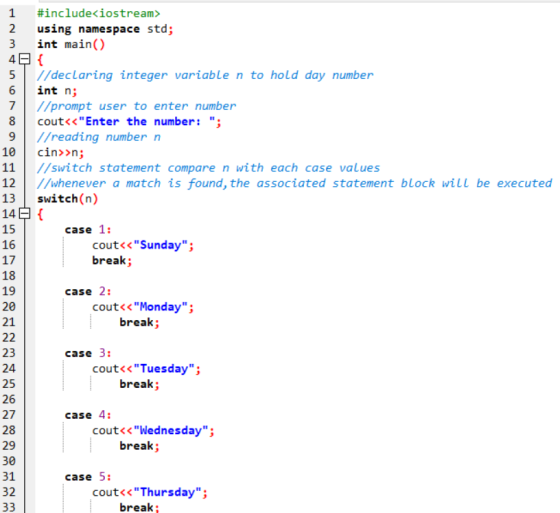This screenshot has height=513, width=560.
Task: Click 'break;' on line 29
Action: click(140, 446)
